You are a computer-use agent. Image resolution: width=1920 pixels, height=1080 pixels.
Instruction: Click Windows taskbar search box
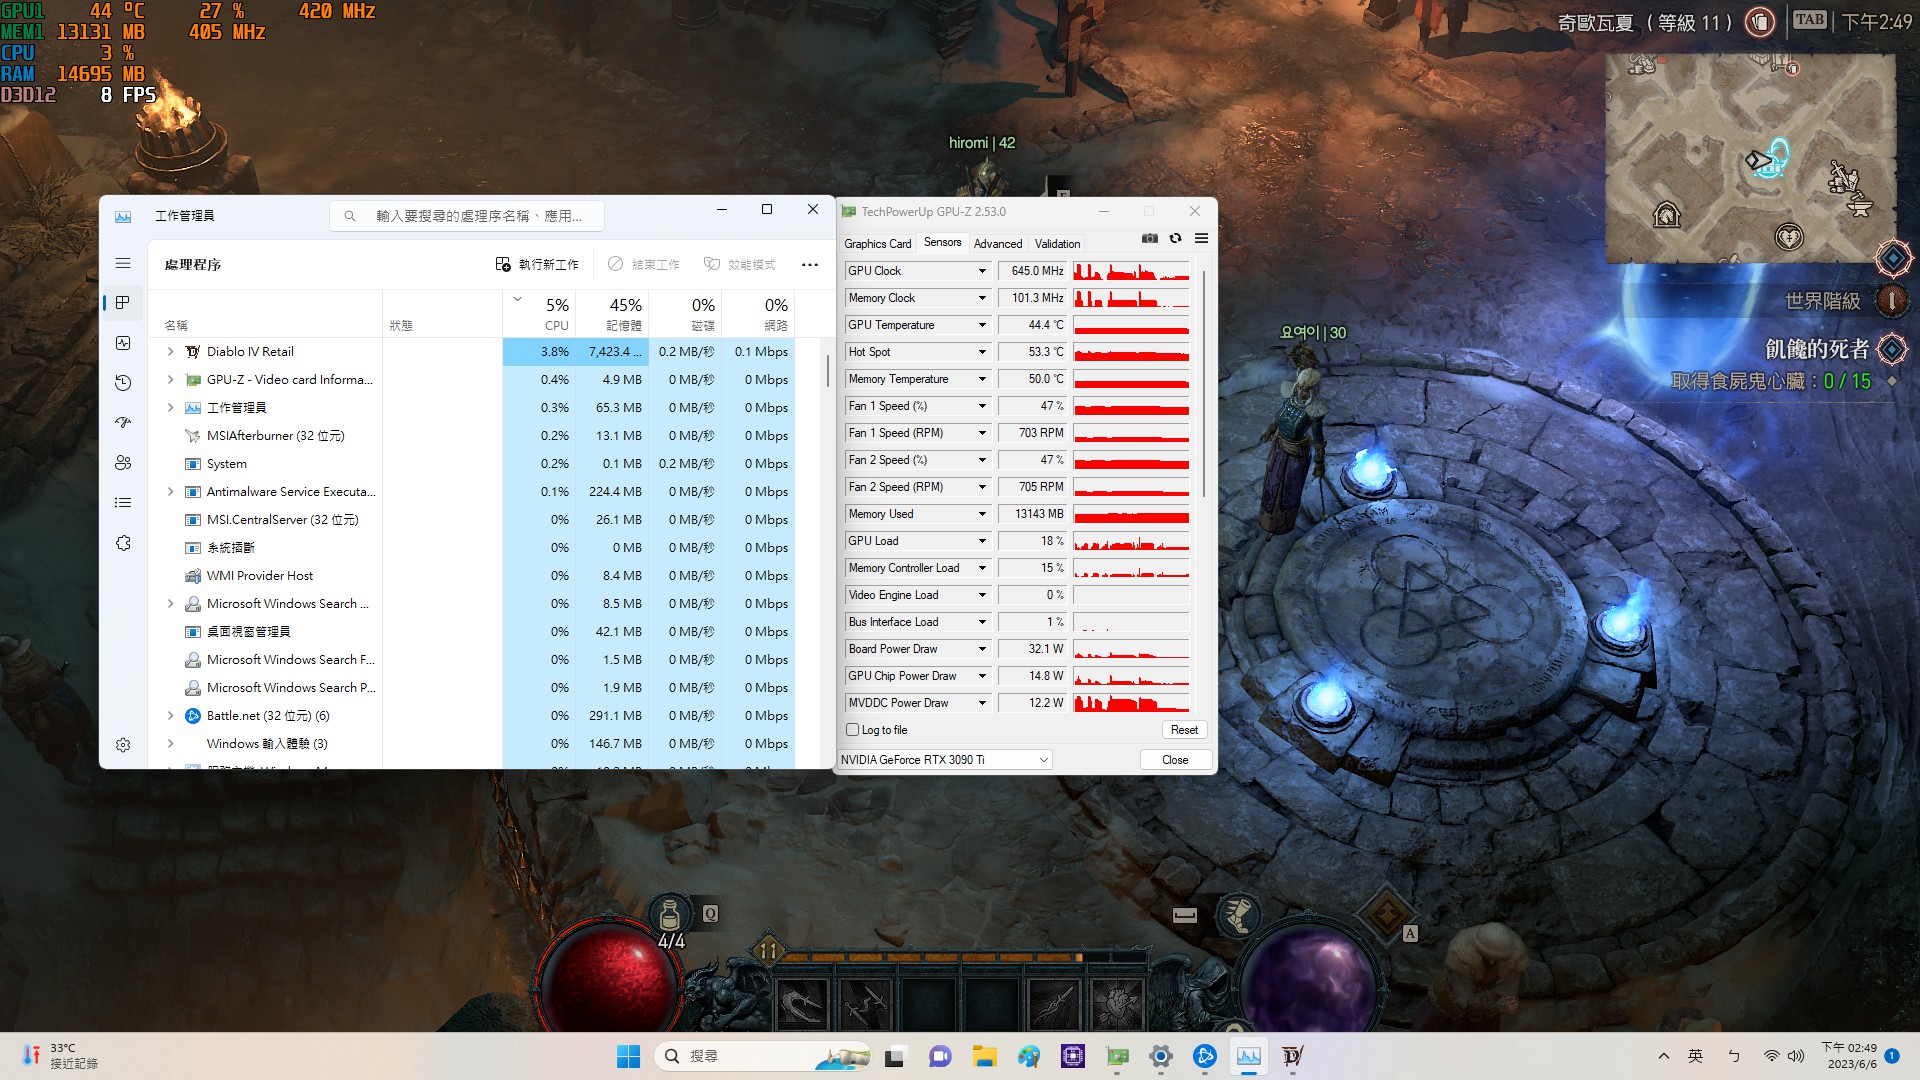point(762,1056)
